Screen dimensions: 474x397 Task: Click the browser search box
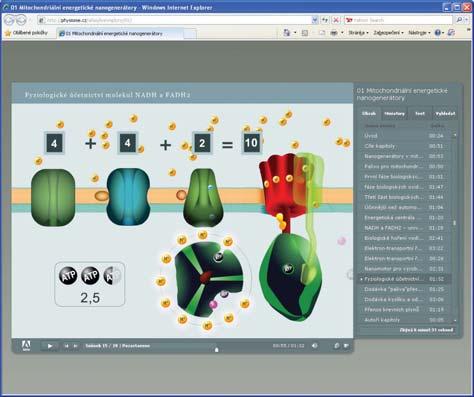pos(398,20)
